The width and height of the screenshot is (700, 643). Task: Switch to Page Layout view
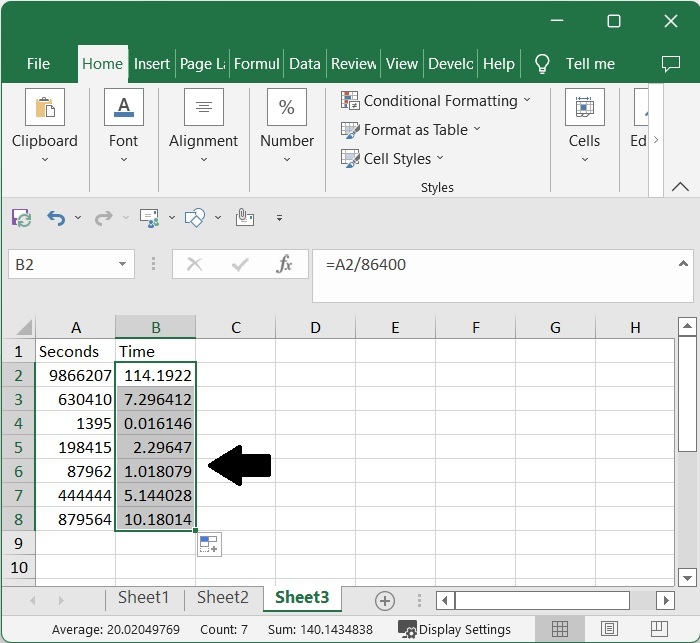[607, 629]
